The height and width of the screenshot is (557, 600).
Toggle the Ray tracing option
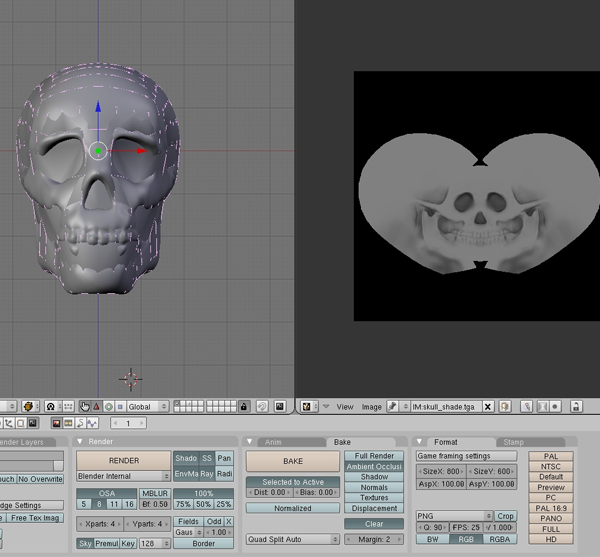tap(207, 474)
